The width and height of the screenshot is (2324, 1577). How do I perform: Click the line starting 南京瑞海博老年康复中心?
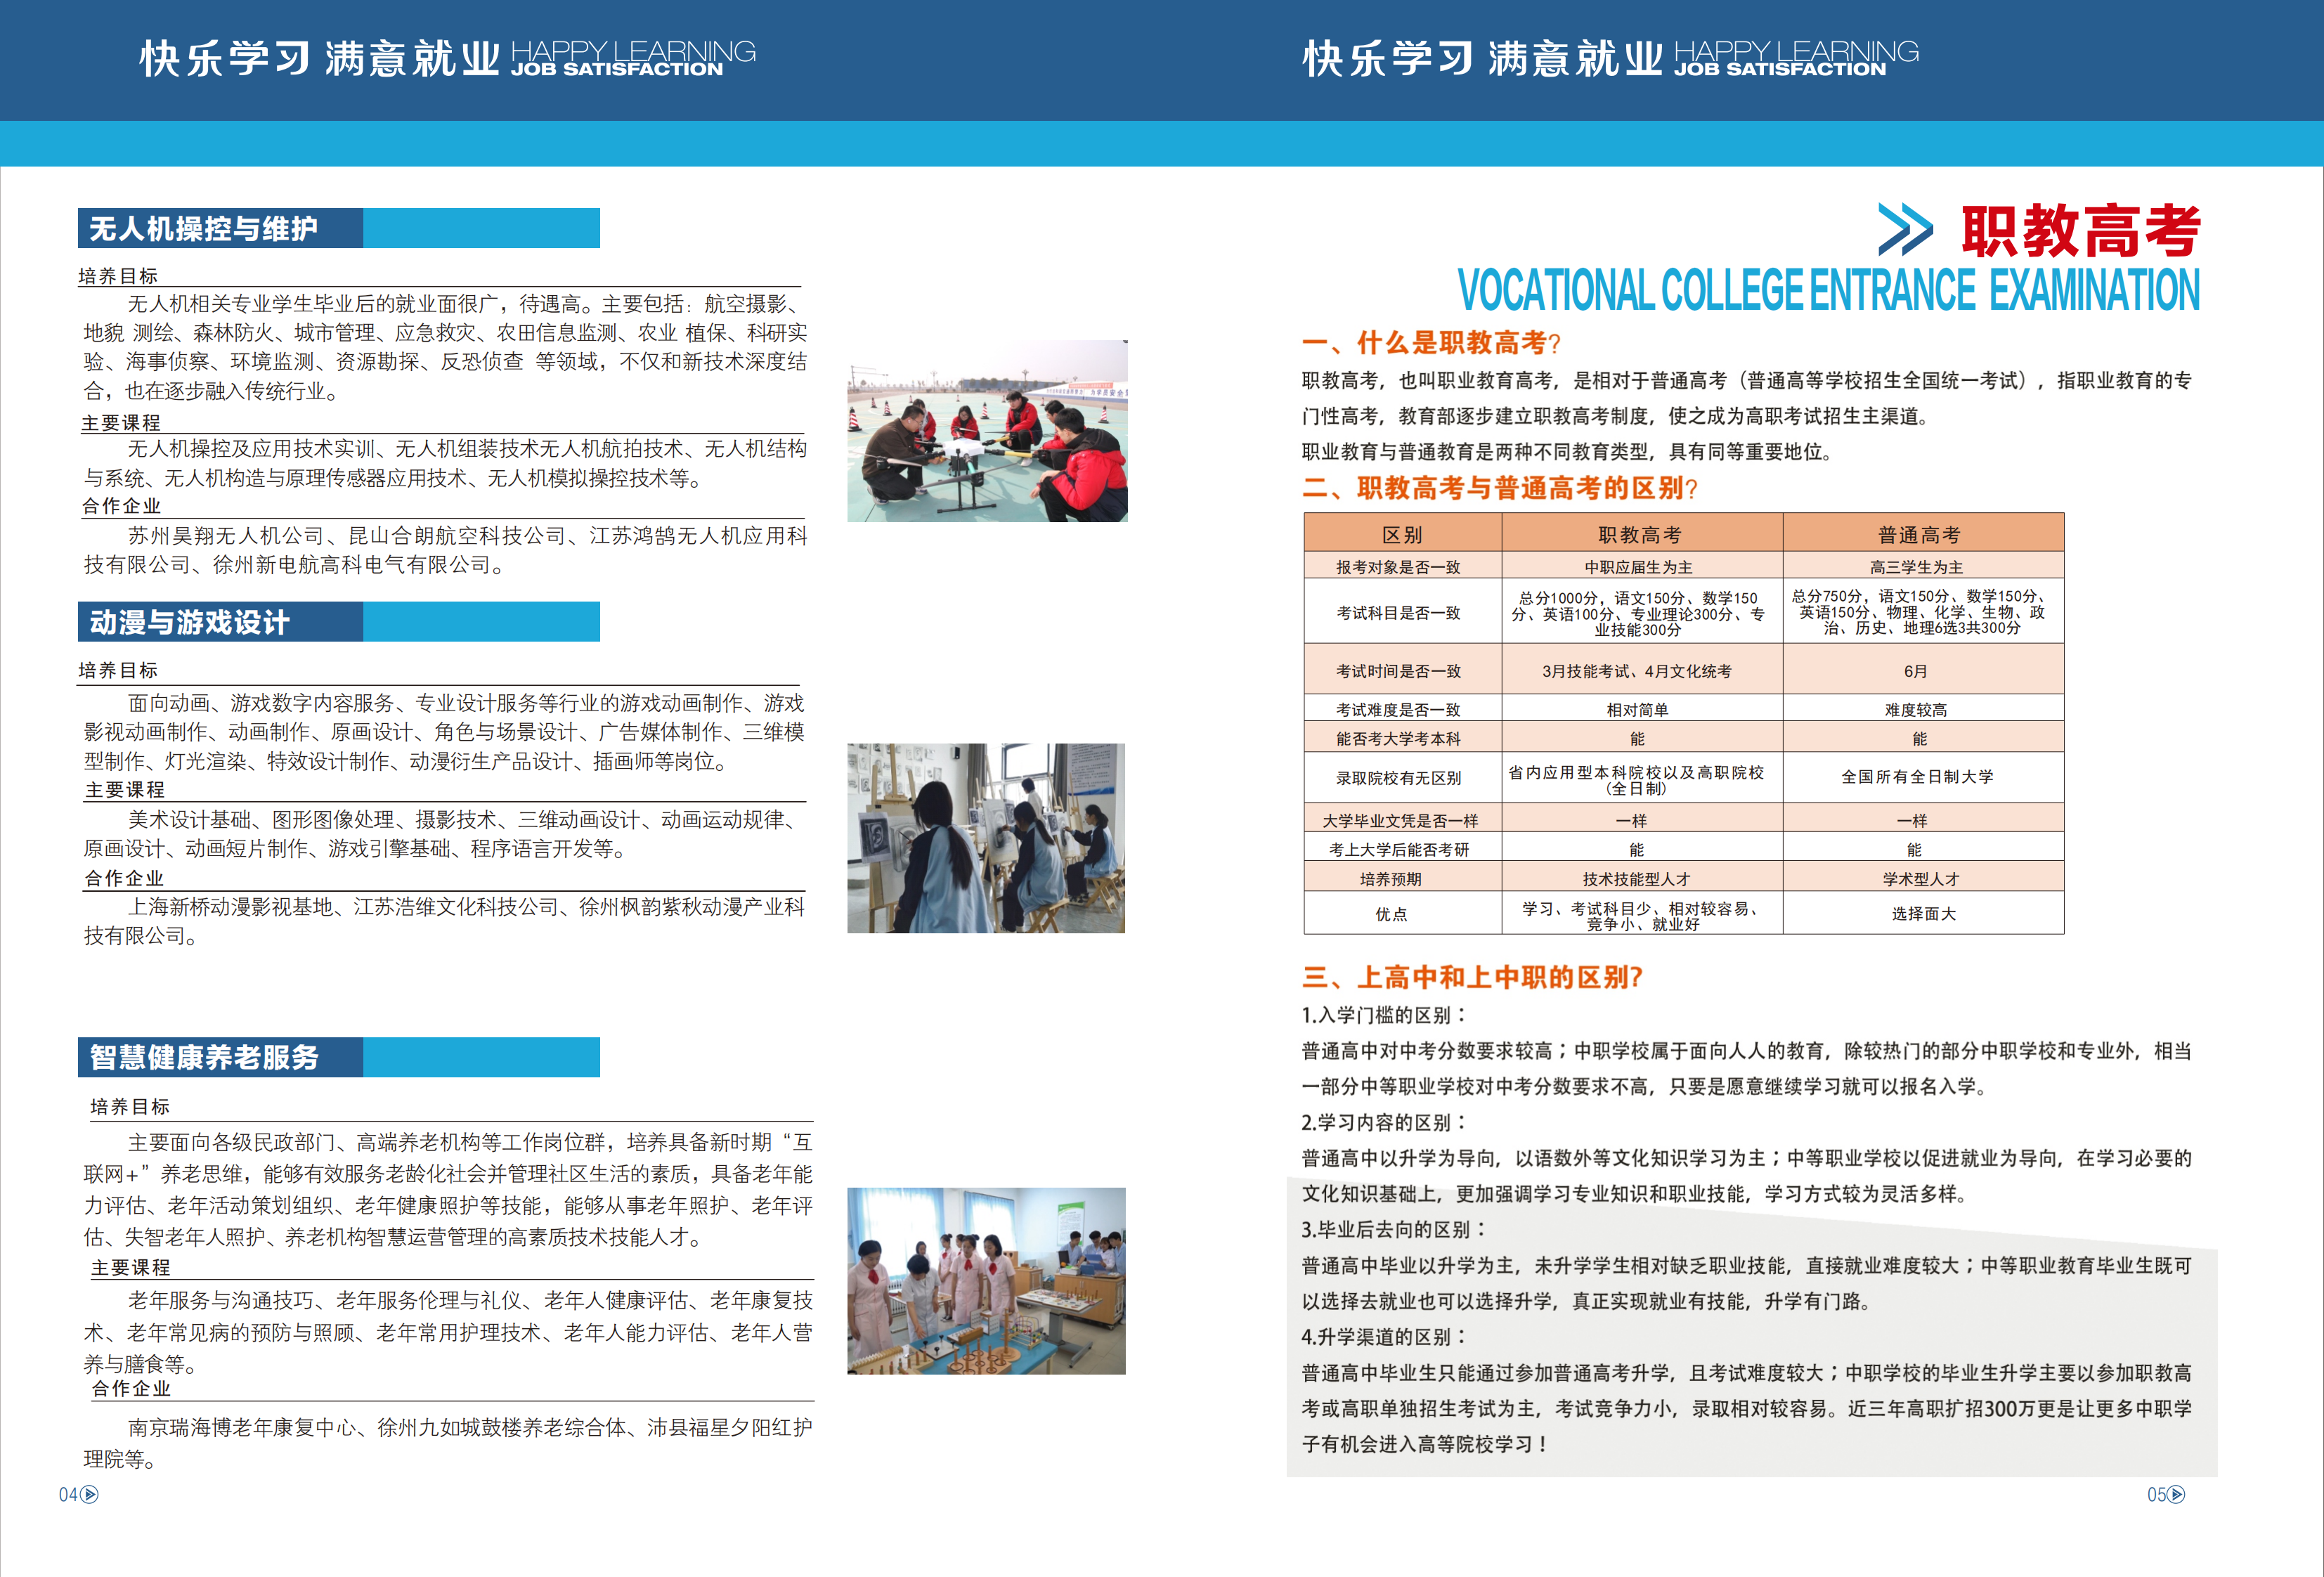click(x=470, y=1427)
